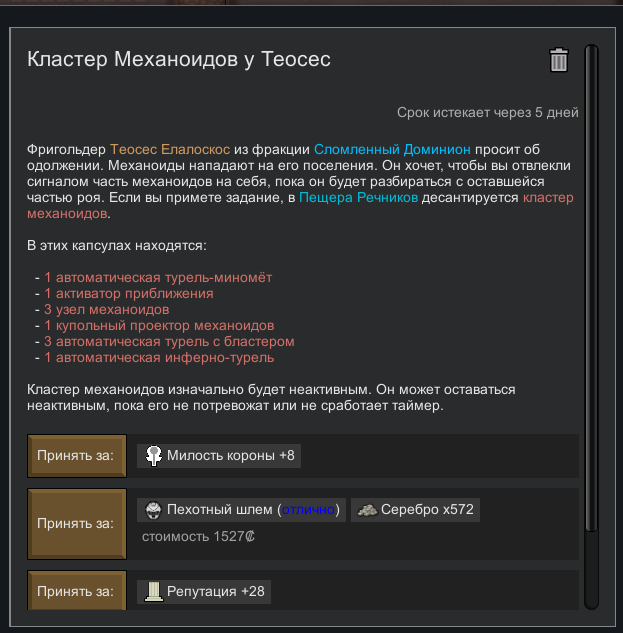Screen dimensions: 623x633
Task: Select автоматическая турель с бластером entry
Action: tap(169, 341)
